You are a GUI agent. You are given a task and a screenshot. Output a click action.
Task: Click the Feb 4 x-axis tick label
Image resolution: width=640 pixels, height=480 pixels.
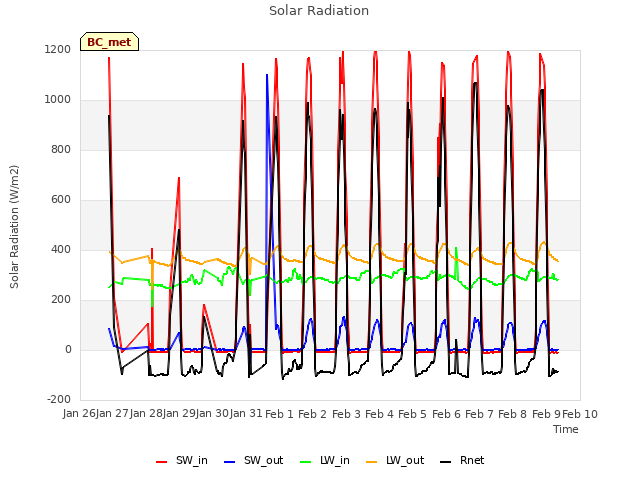click(379, 414)
